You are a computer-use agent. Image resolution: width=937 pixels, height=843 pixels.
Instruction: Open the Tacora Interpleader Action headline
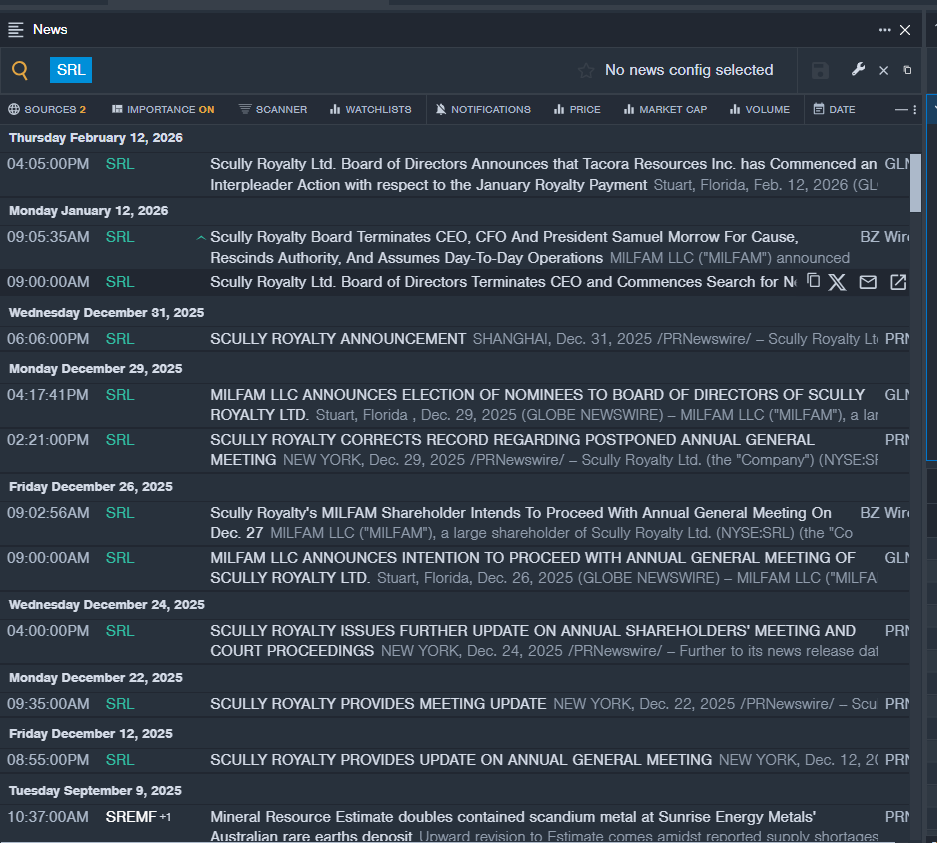click(x=543, y=174)
